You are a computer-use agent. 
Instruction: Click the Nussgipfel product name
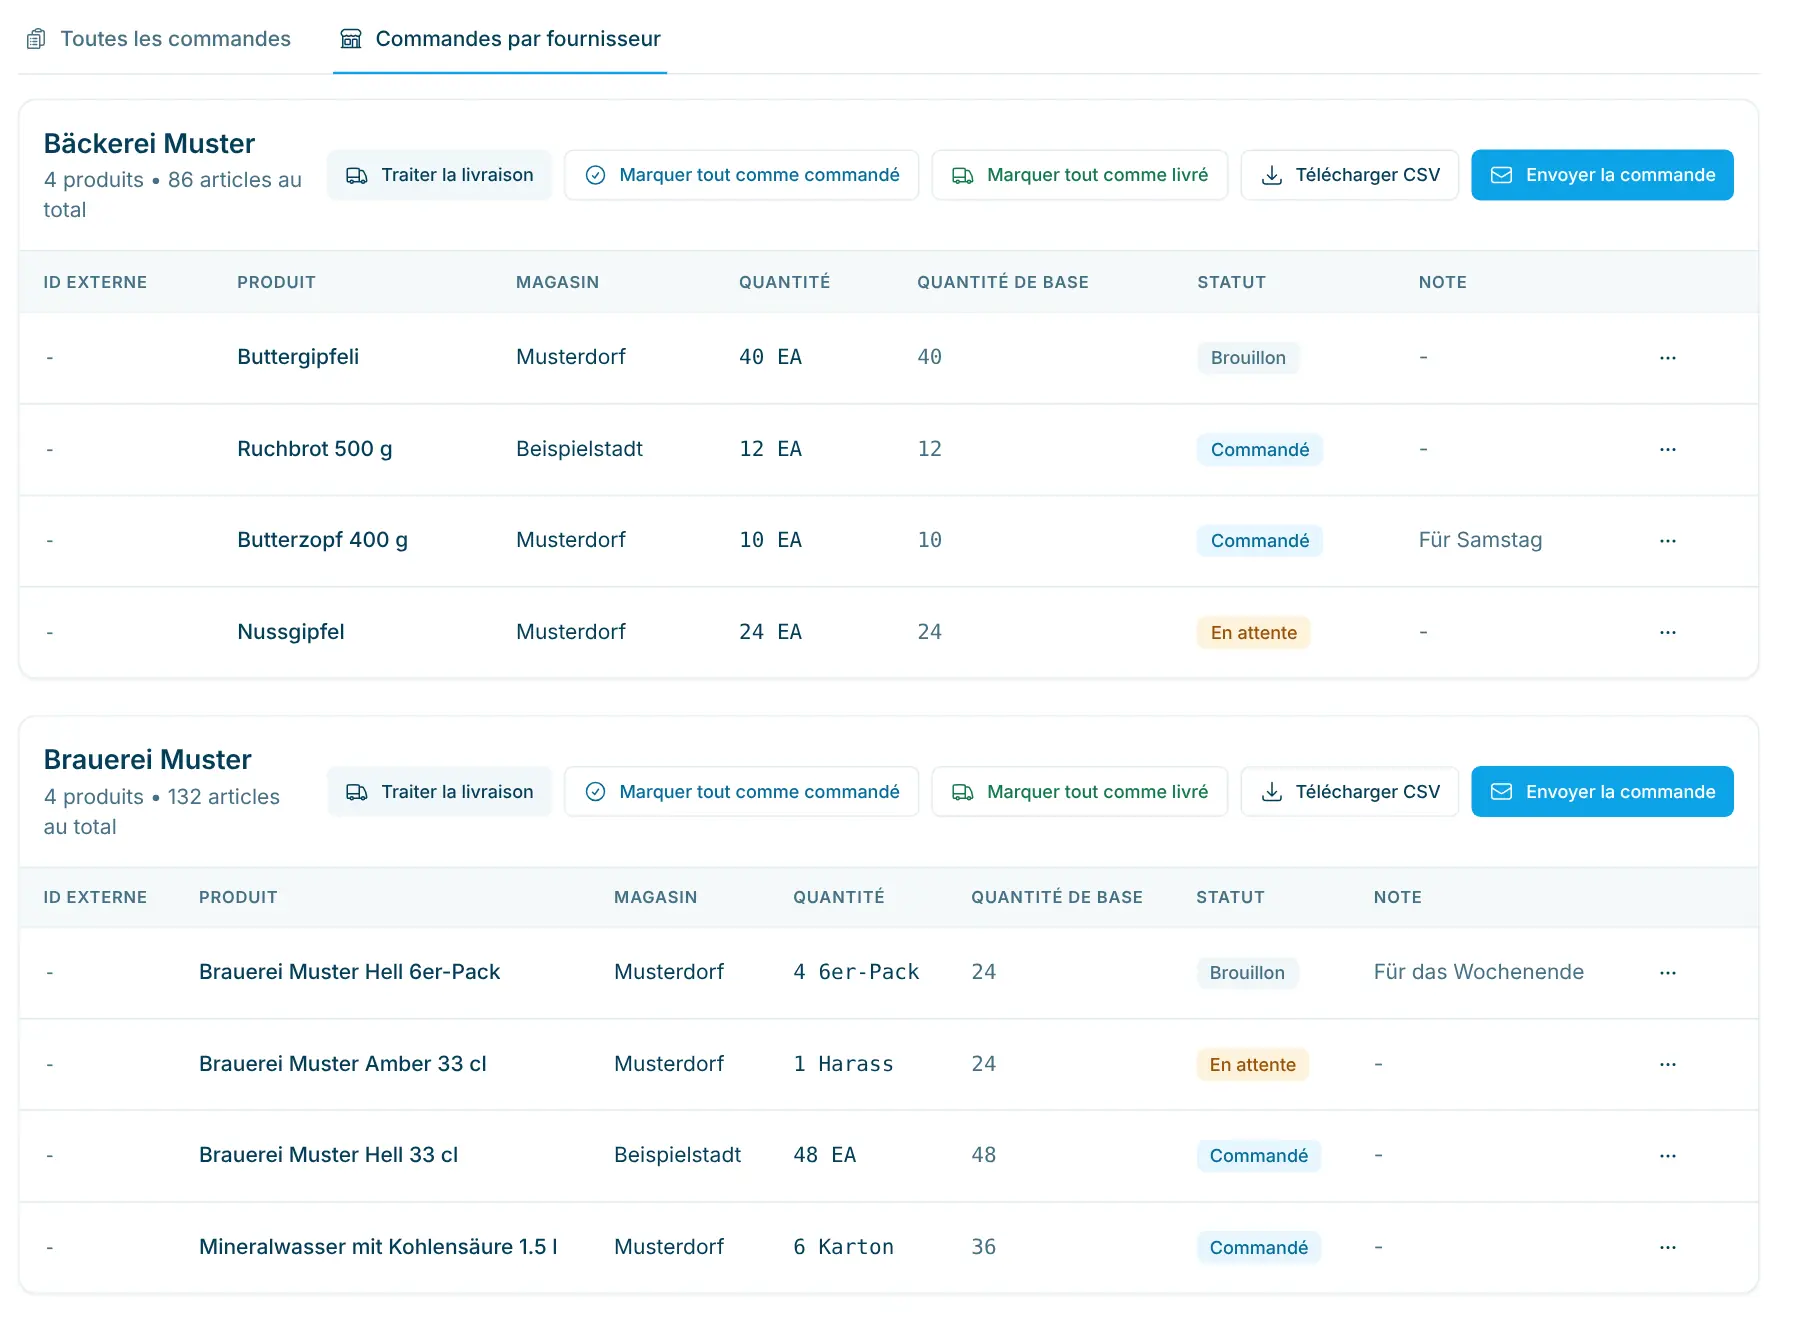click(291, 632)
